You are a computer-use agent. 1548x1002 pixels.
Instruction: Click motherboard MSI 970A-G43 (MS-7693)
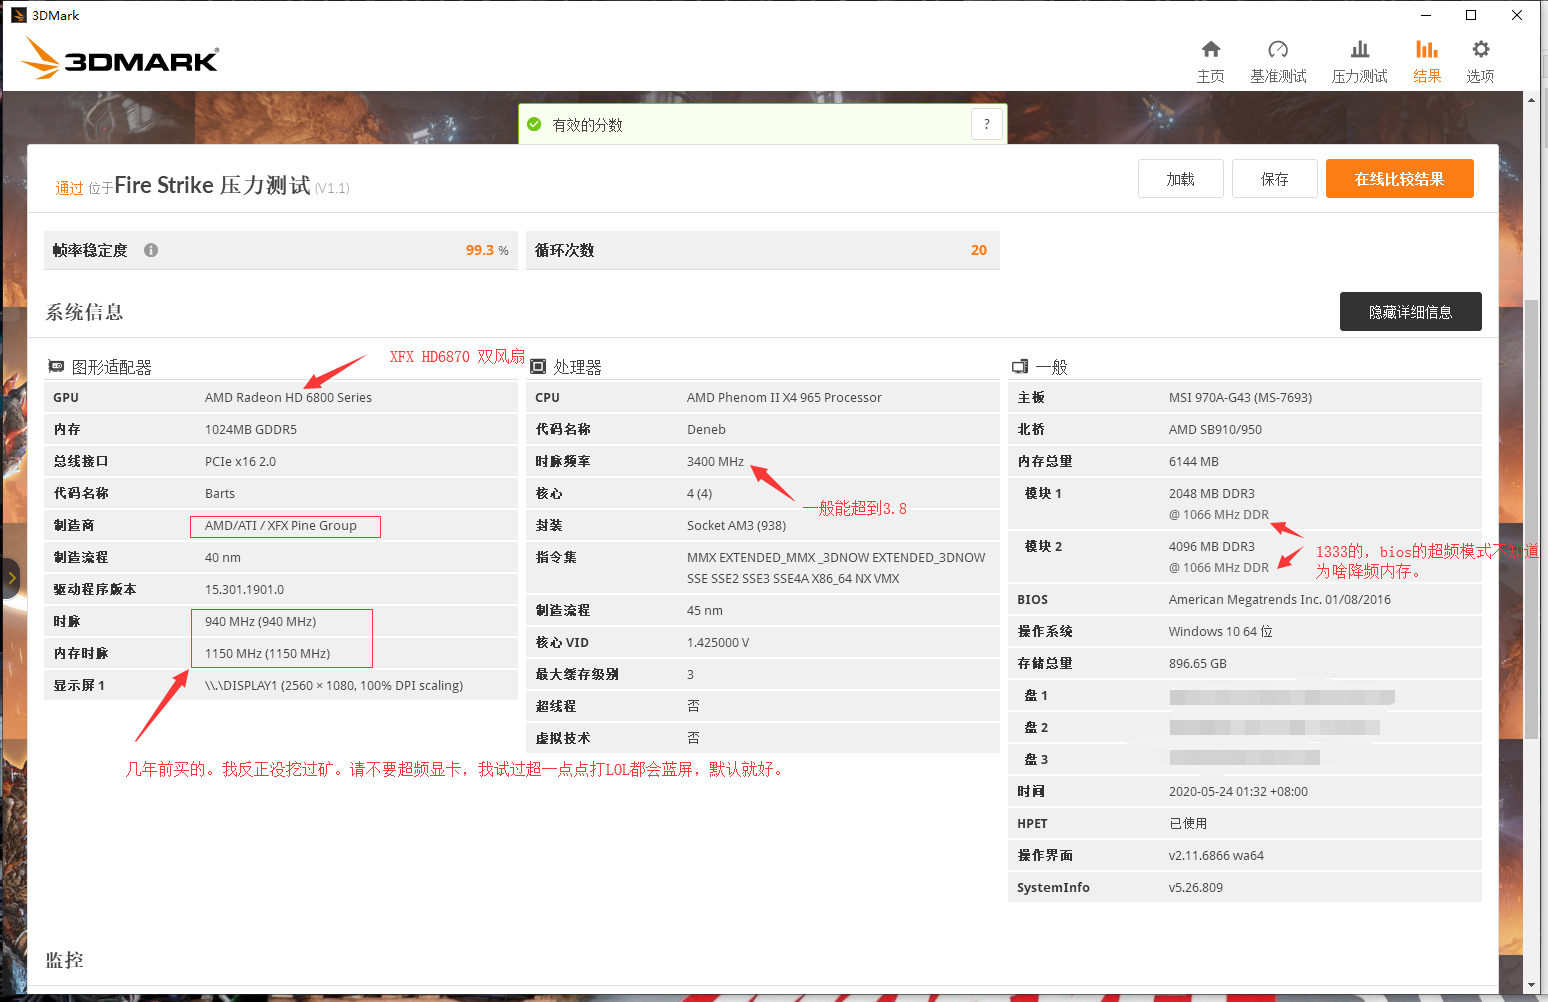click(1240, 397)
